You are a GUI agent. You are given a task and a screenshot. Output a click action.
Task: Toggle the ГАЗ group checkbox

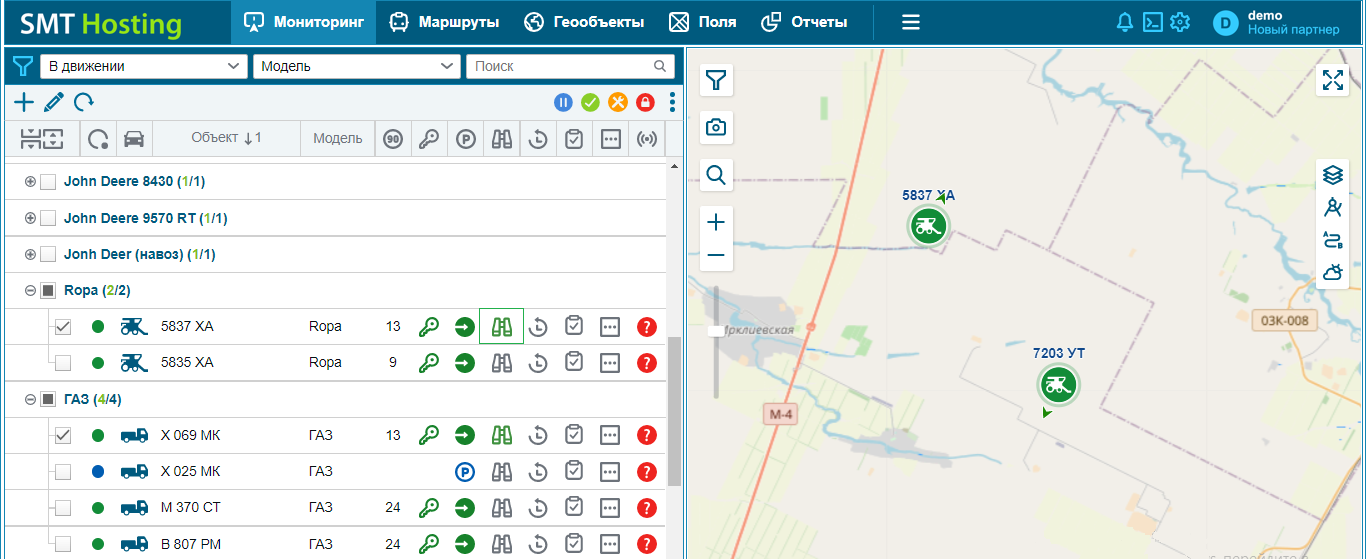click(x=47, y=399)
